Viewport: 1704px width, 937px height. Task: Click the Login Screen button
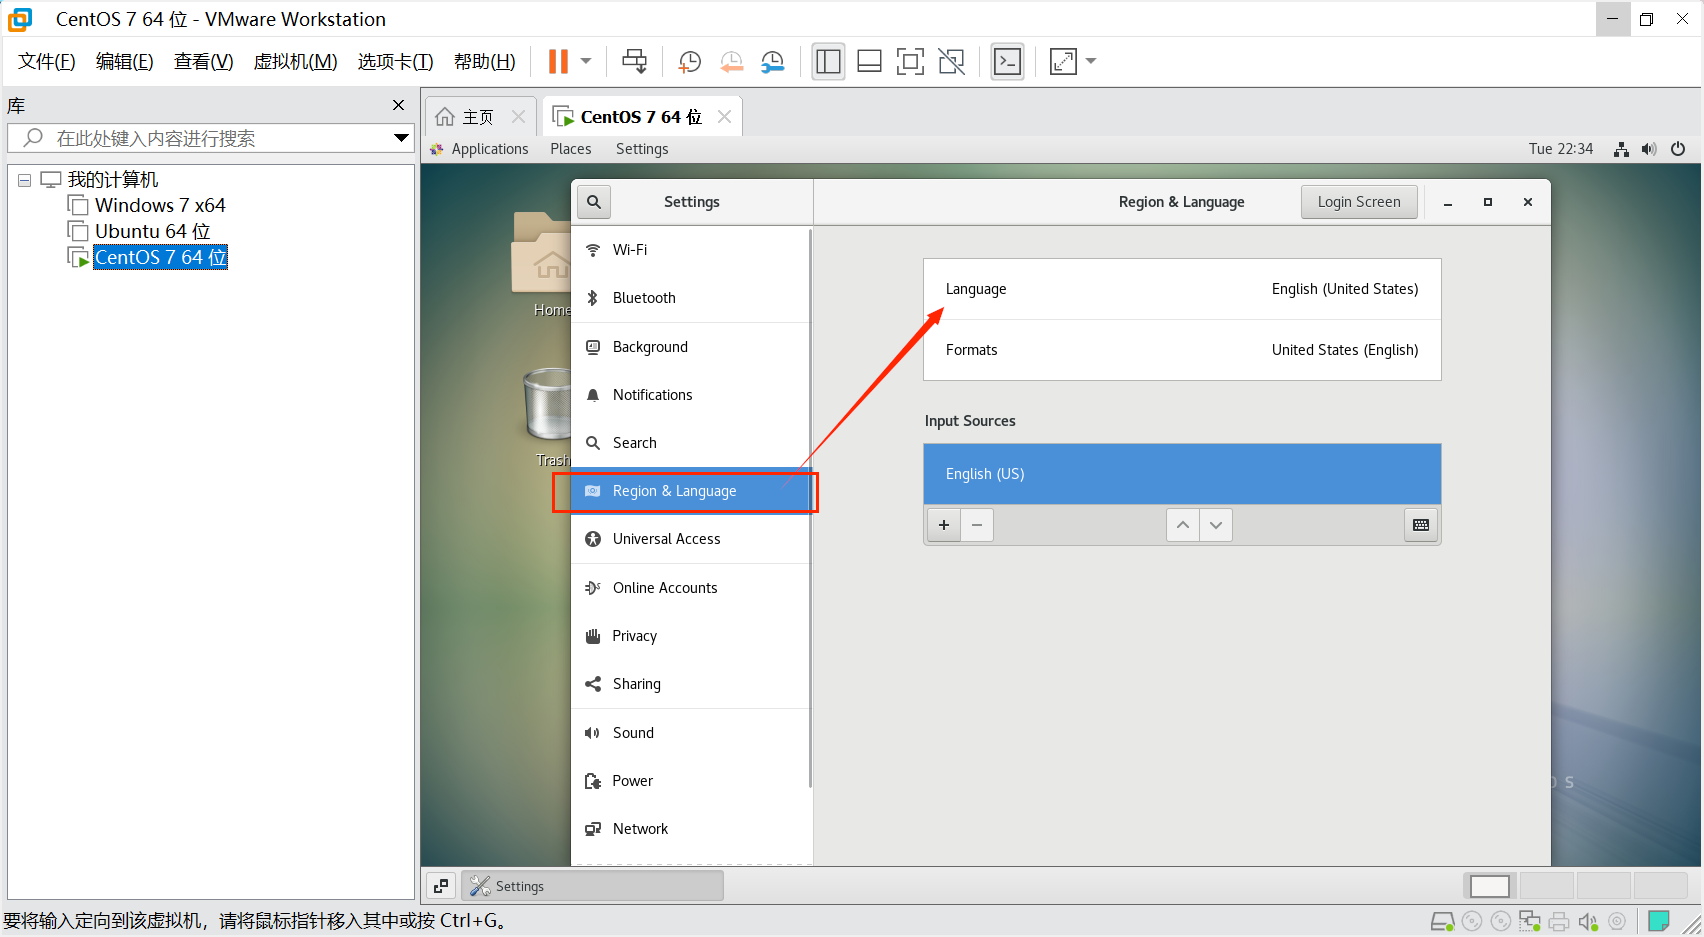[x=1359, y=202]
